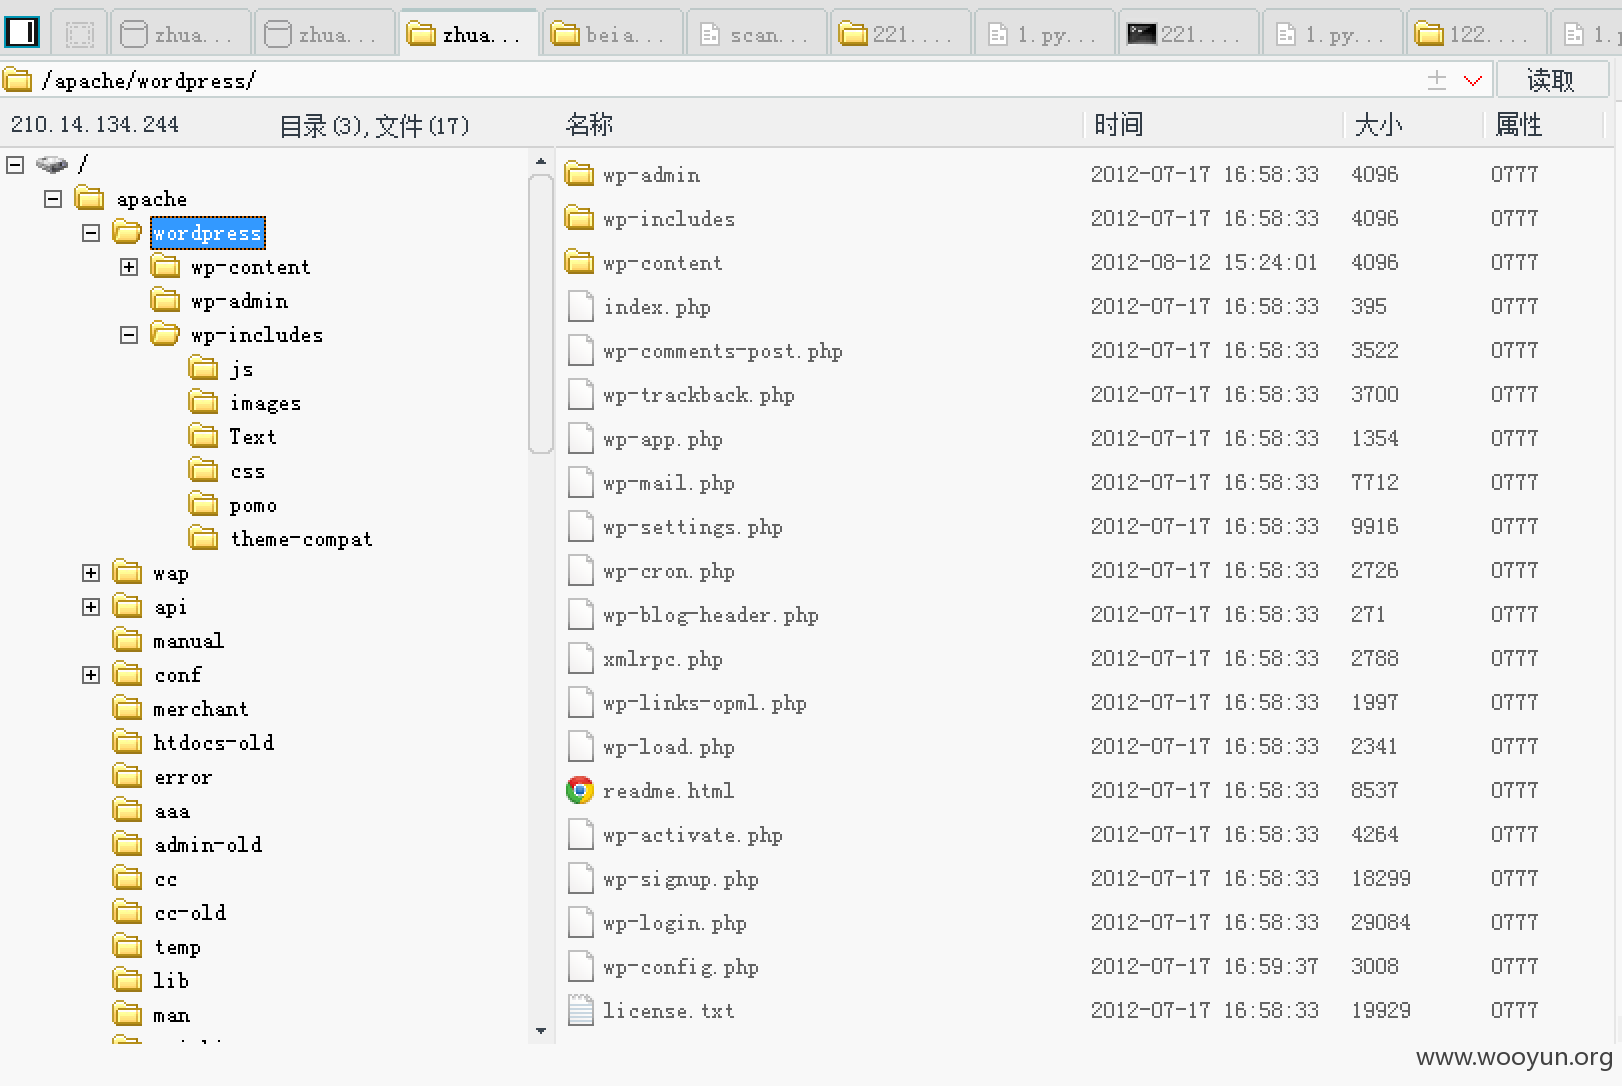The width and height of the screenshot is (1622, 1086).
Task: Open the wp-content folder icon in file list
Action: (x=579, y=262)
